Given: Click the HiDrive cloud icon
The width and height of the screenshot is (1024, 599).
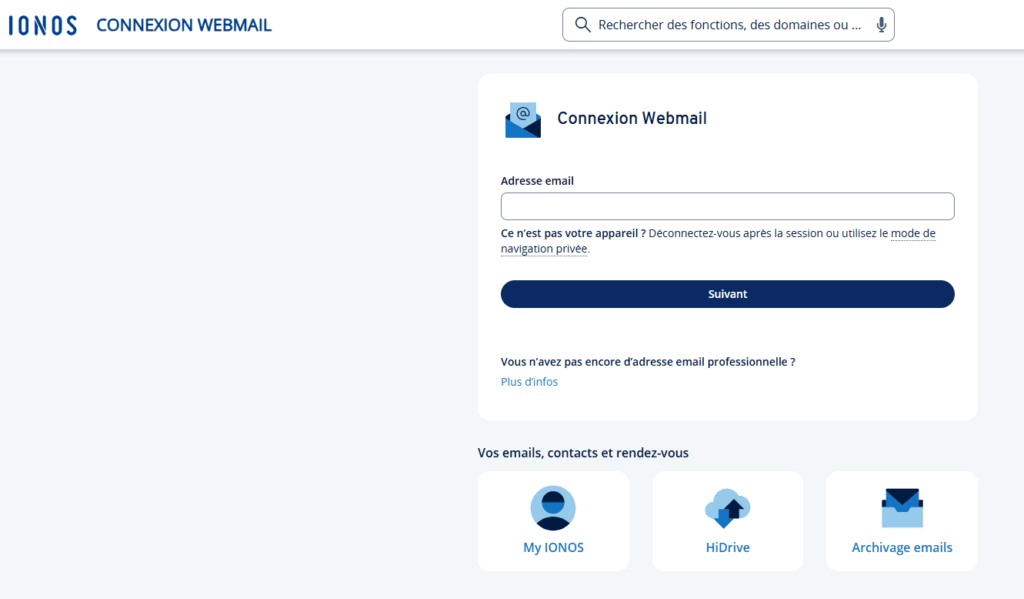Looking at the screenshot, I should [x=728, y=508].
